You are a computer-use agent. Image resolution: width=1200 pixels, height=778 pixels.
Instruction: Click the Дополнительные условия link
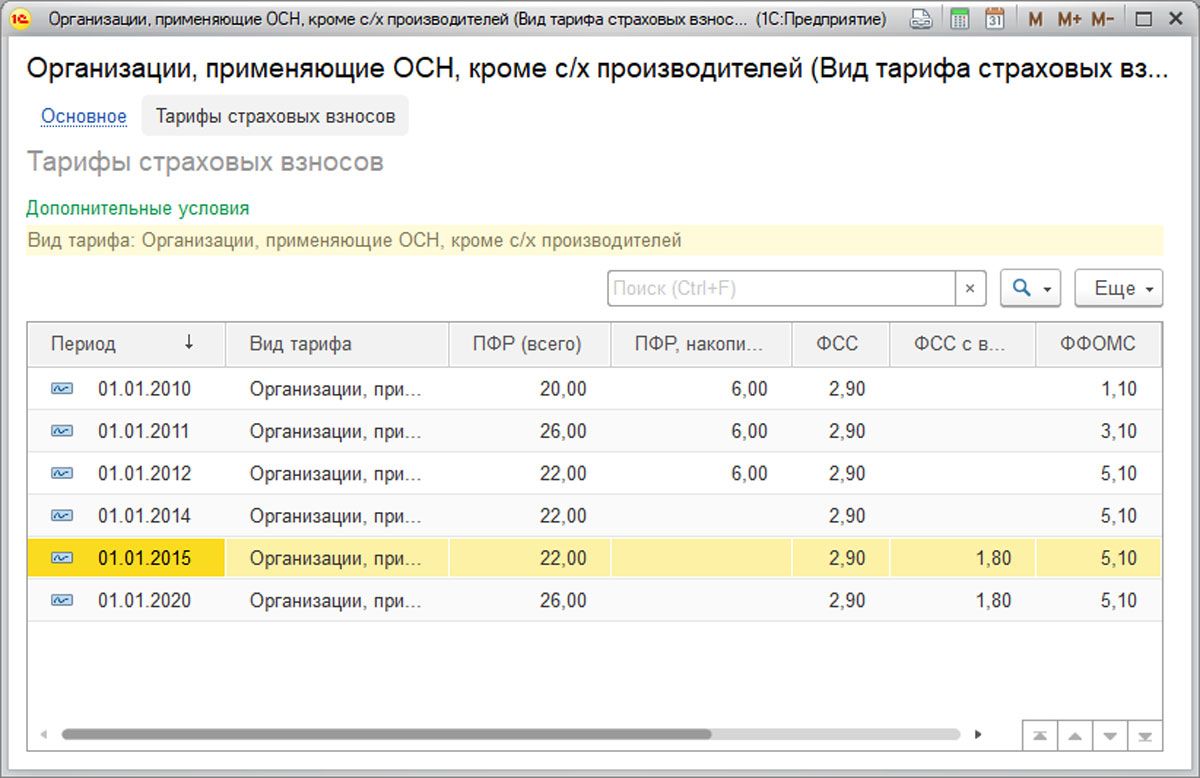137,208
